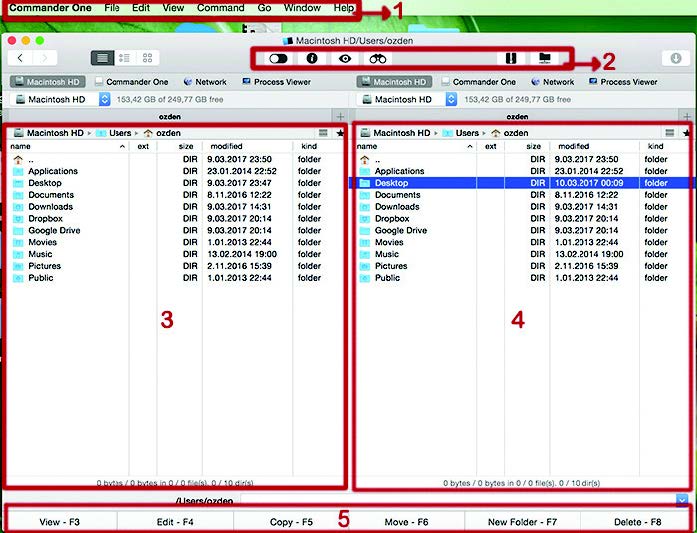The height and width of the screenshot is (533, 697).
Task: Select the Dropbox folder in left pane
Action: point(44,219)
